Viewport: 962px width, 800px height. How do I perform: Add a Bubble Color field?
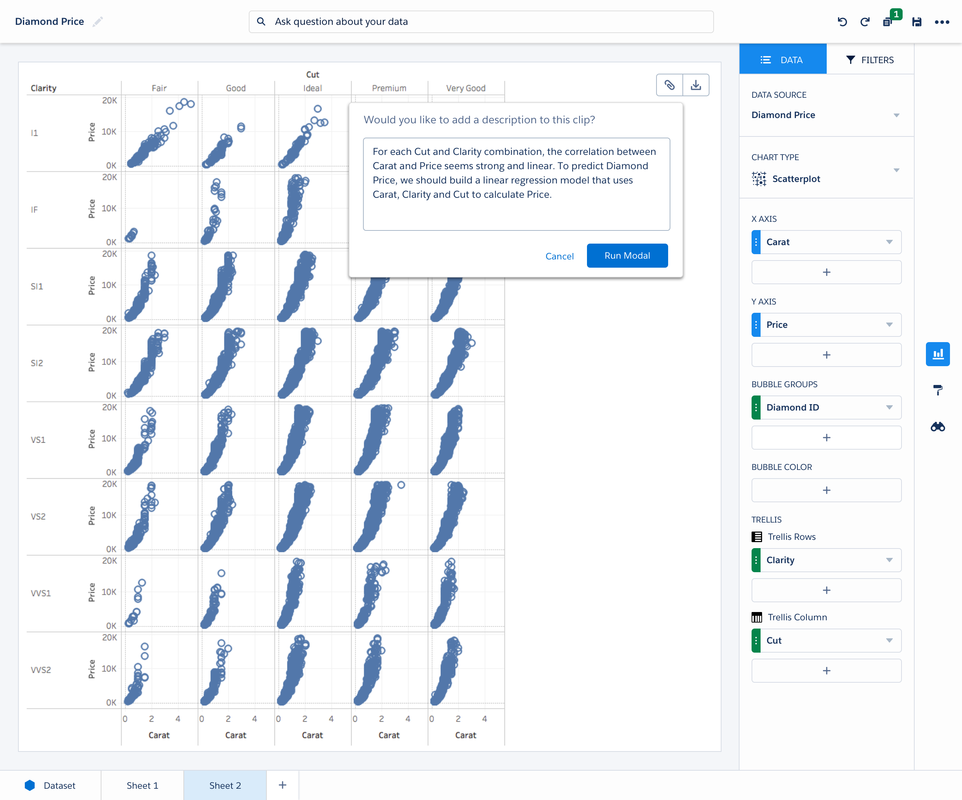826,491
